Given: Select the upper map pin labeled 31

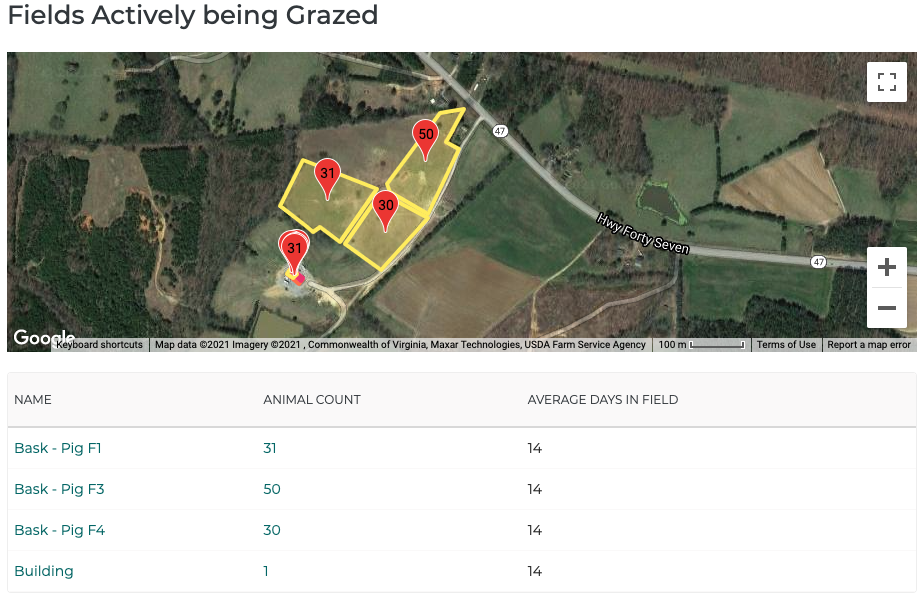Looking at the screenshot, I should pyautogui.click(x=327, y=175).
